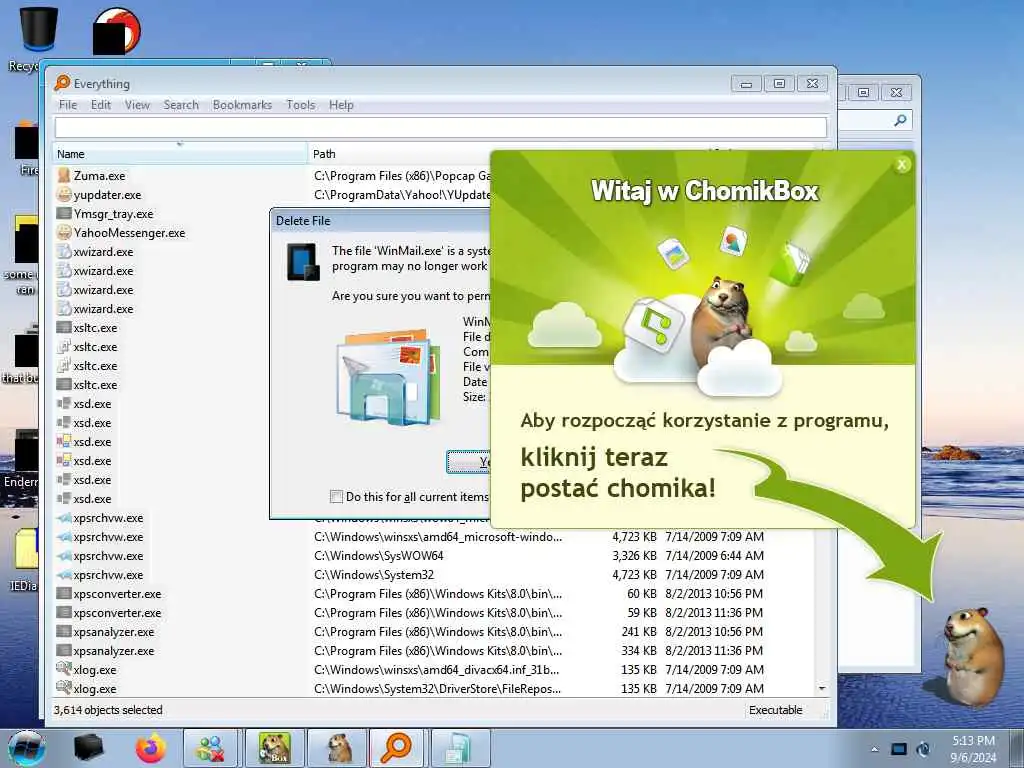
Task: Click the plain hamster icon on the taskbar
Action: coord(339,748)
